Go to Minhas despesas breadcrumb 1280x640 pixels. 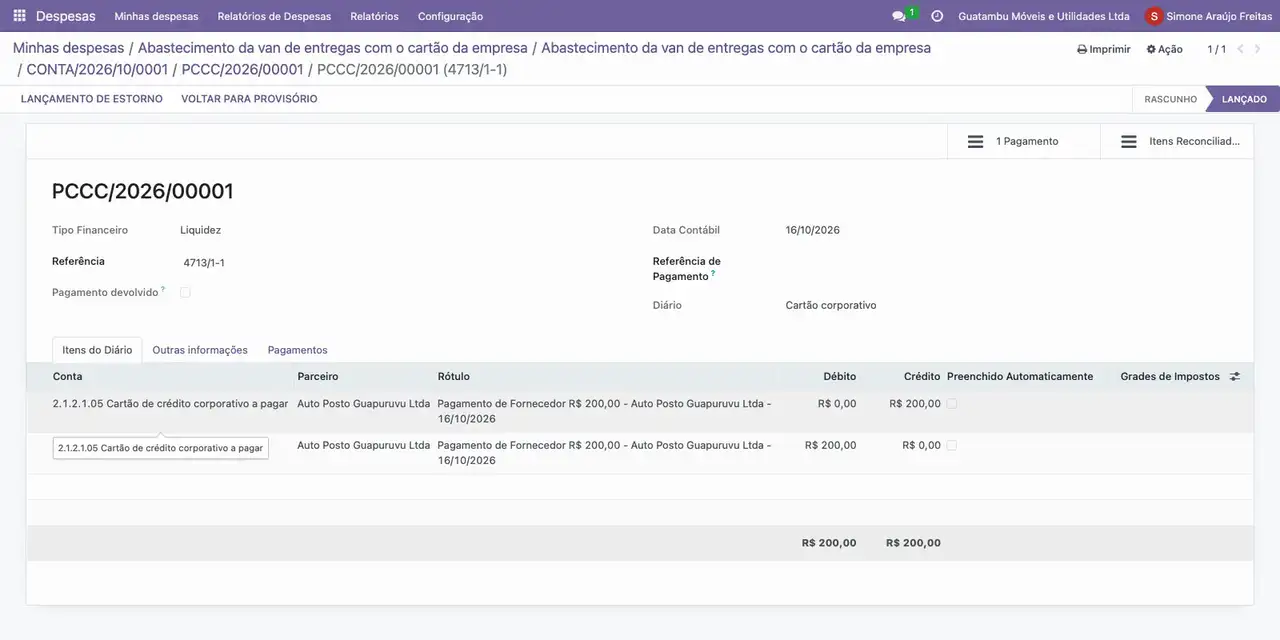point(69,48)
